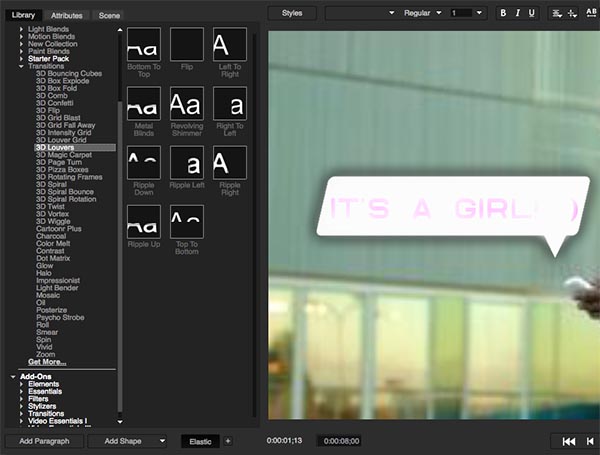Pick the Left To Right preset
This screenshot has height=455, width=600.
[229, 45]
